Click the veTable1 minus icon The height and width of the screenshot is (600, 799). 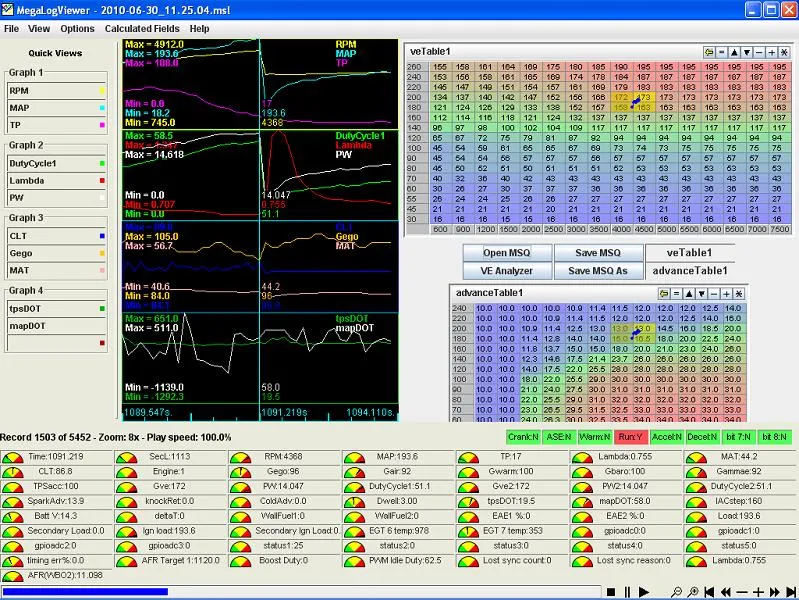759,52
